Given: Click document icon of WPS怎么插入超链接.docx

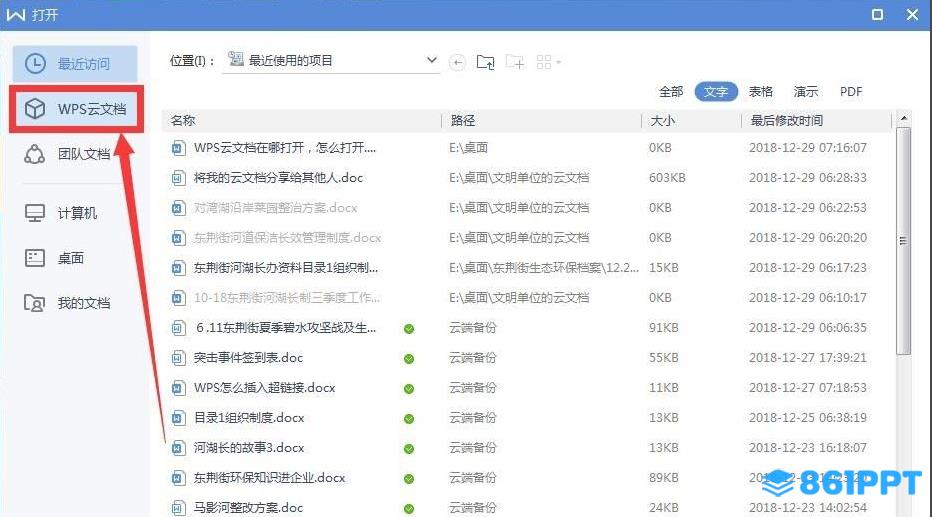Looking at the screenshot, I should coord(178,388).
